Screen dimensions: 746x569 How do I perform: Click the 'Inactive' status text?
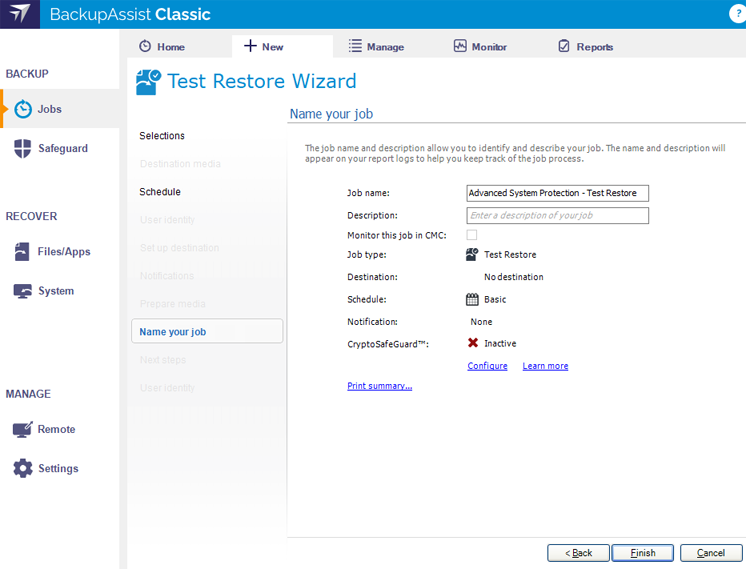tap(500, 343)
